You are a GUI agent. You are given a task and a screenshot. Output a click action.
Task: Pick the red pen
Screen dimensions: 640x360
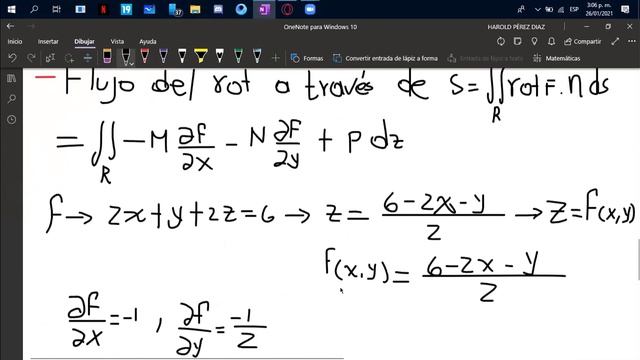click(144, 56)
